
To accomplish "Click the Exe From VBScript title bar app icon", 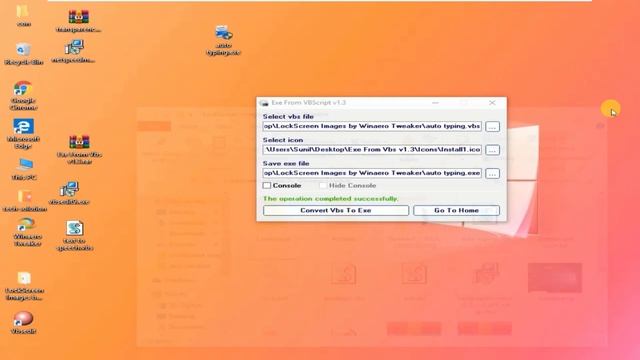I will pyautogui.click(x=264, y=103).
